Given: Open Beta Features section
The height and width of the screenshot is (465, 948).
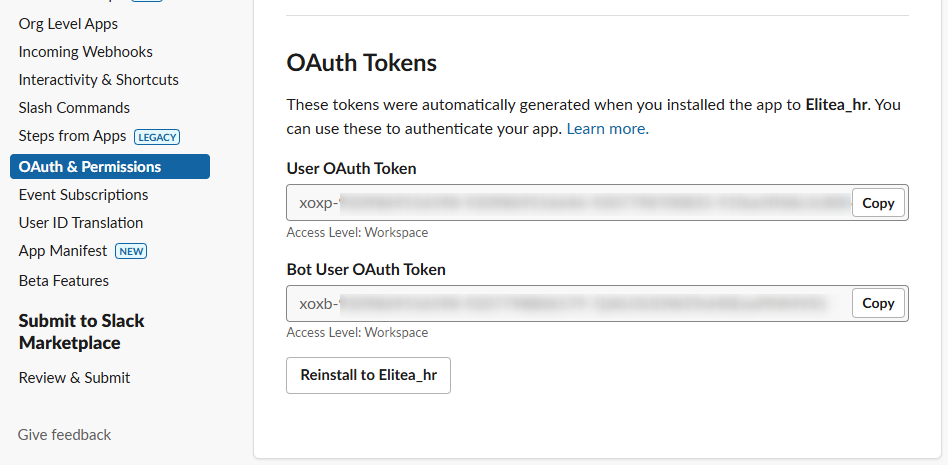Looking at the screenshot, I should point(63,281).
